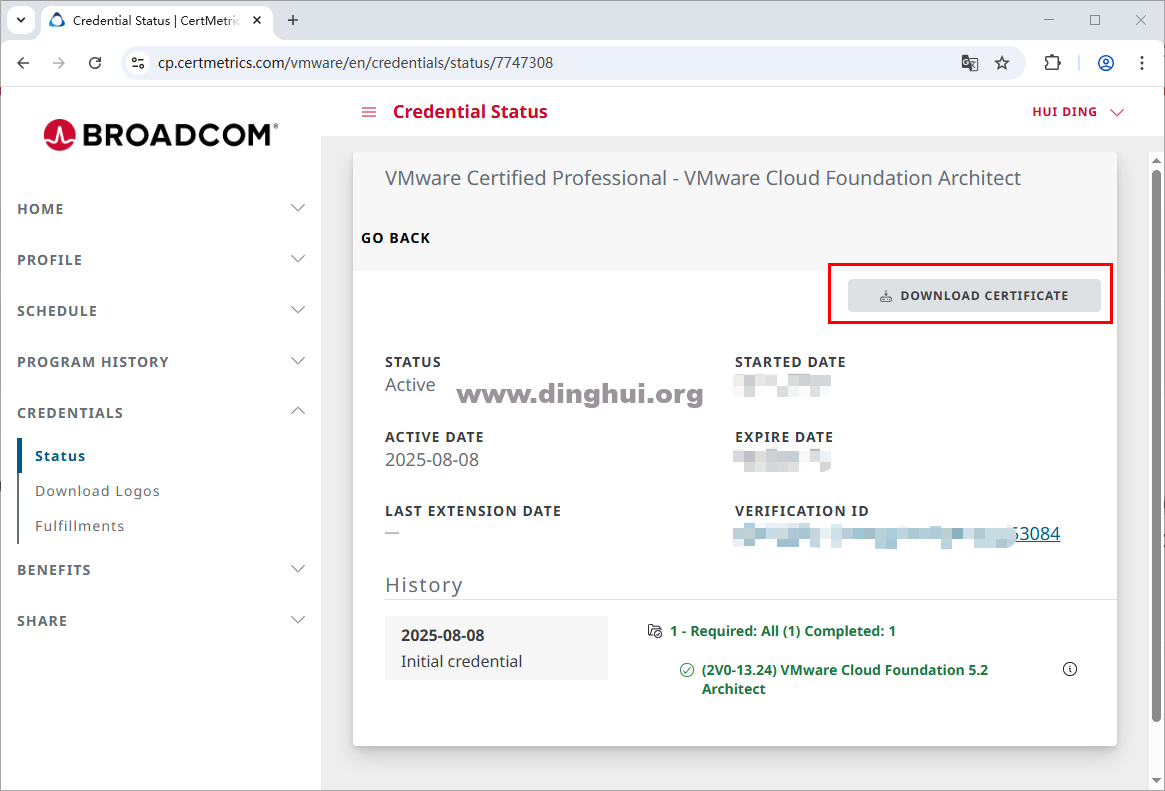Expand the SHARE menu chevron

click(x=298, y=620)
